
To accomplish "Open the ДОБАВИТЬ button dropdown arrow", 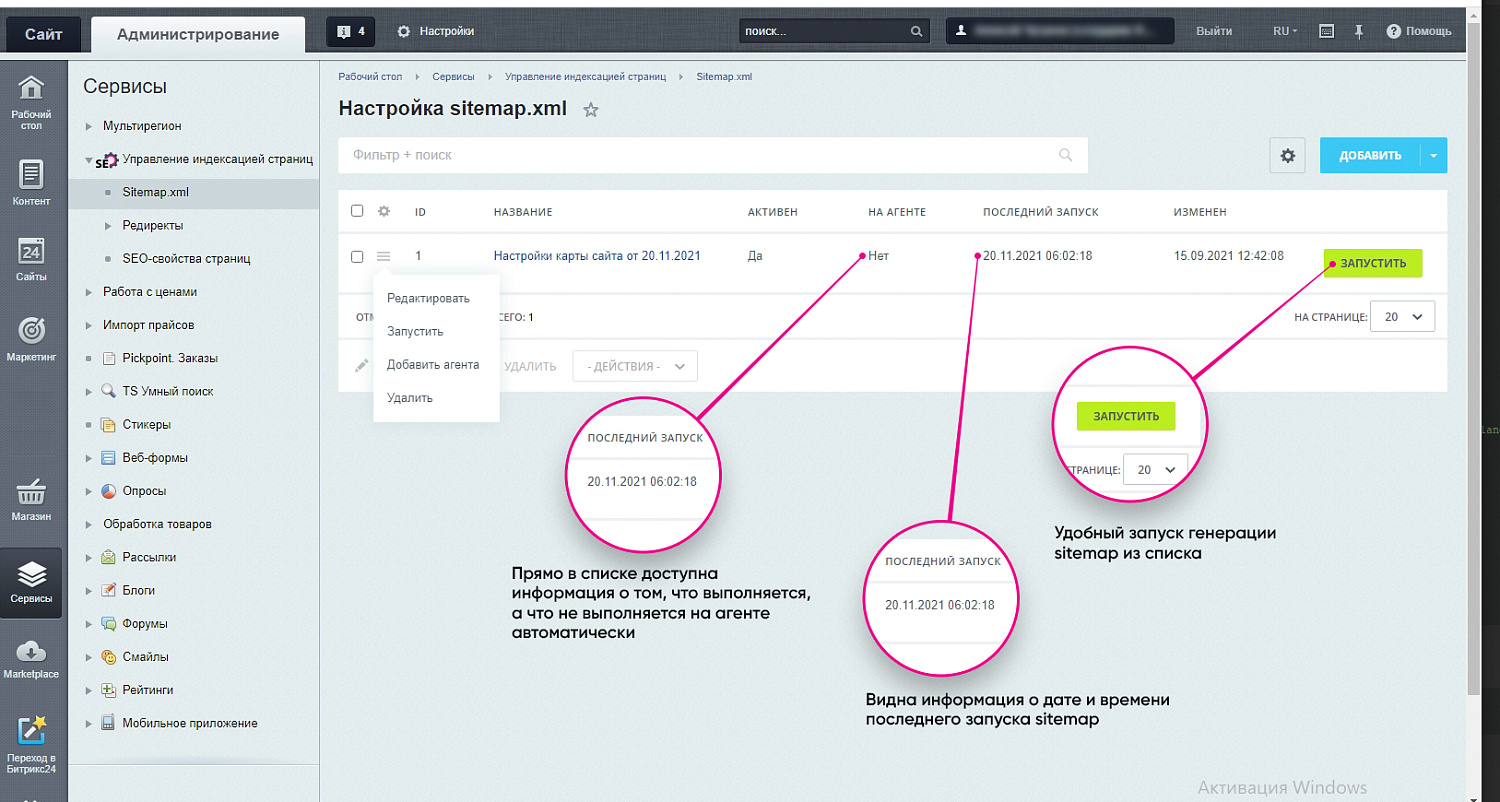I will click(x=1434, y=155).
